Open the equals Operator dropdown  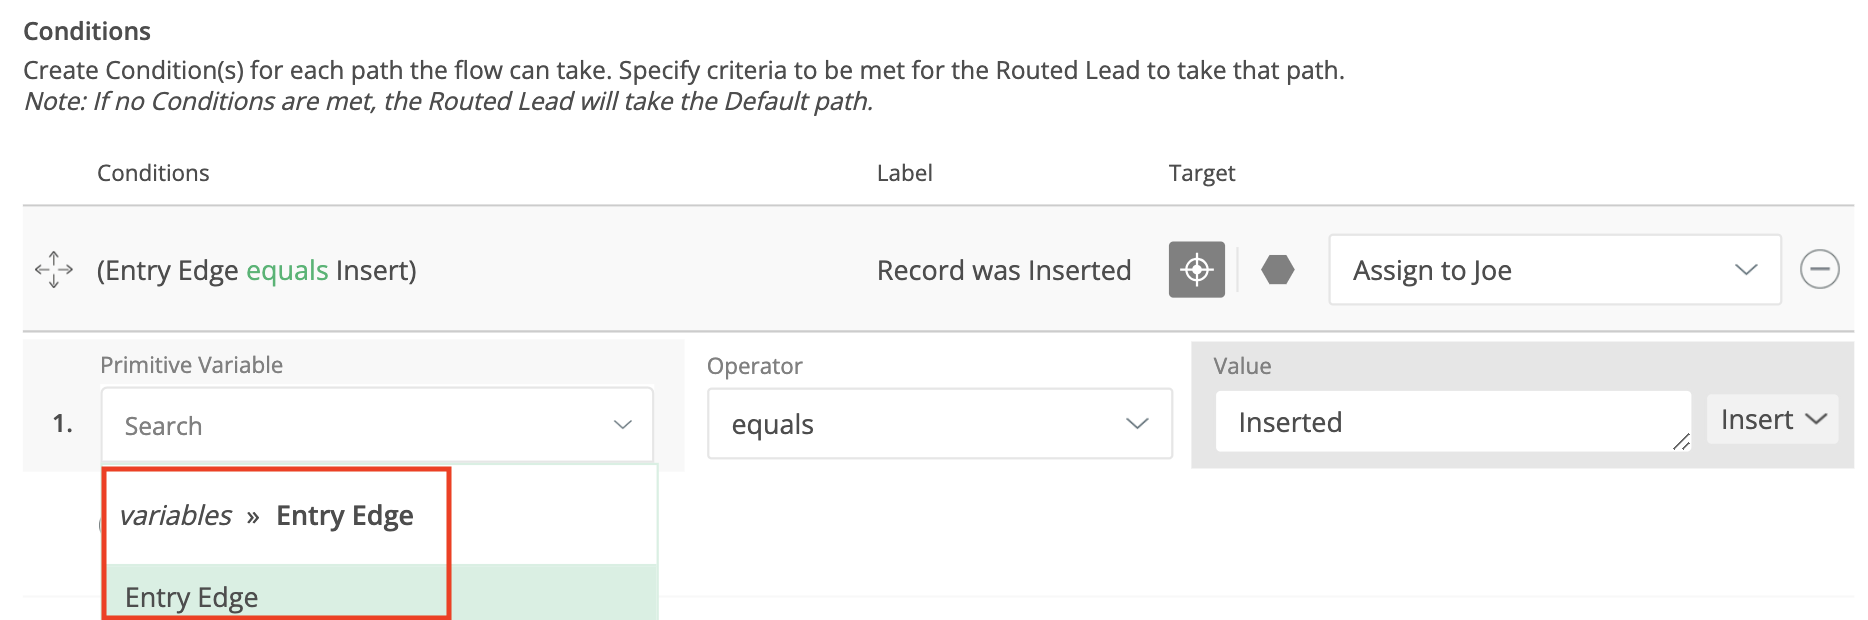coord(939,424)
